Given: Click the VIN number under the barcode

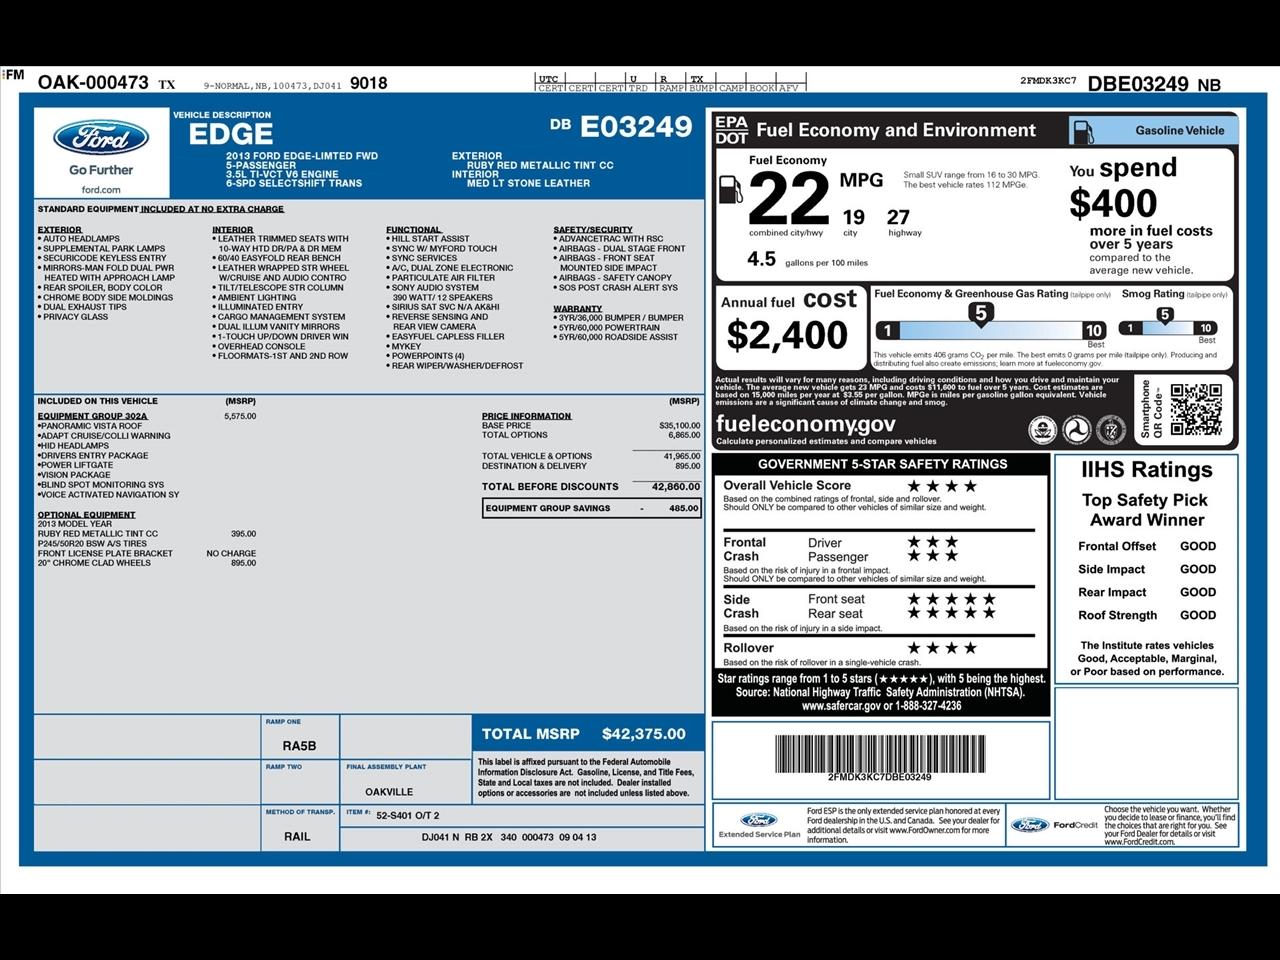Looking at the screenshot, I should coord(880,777).
